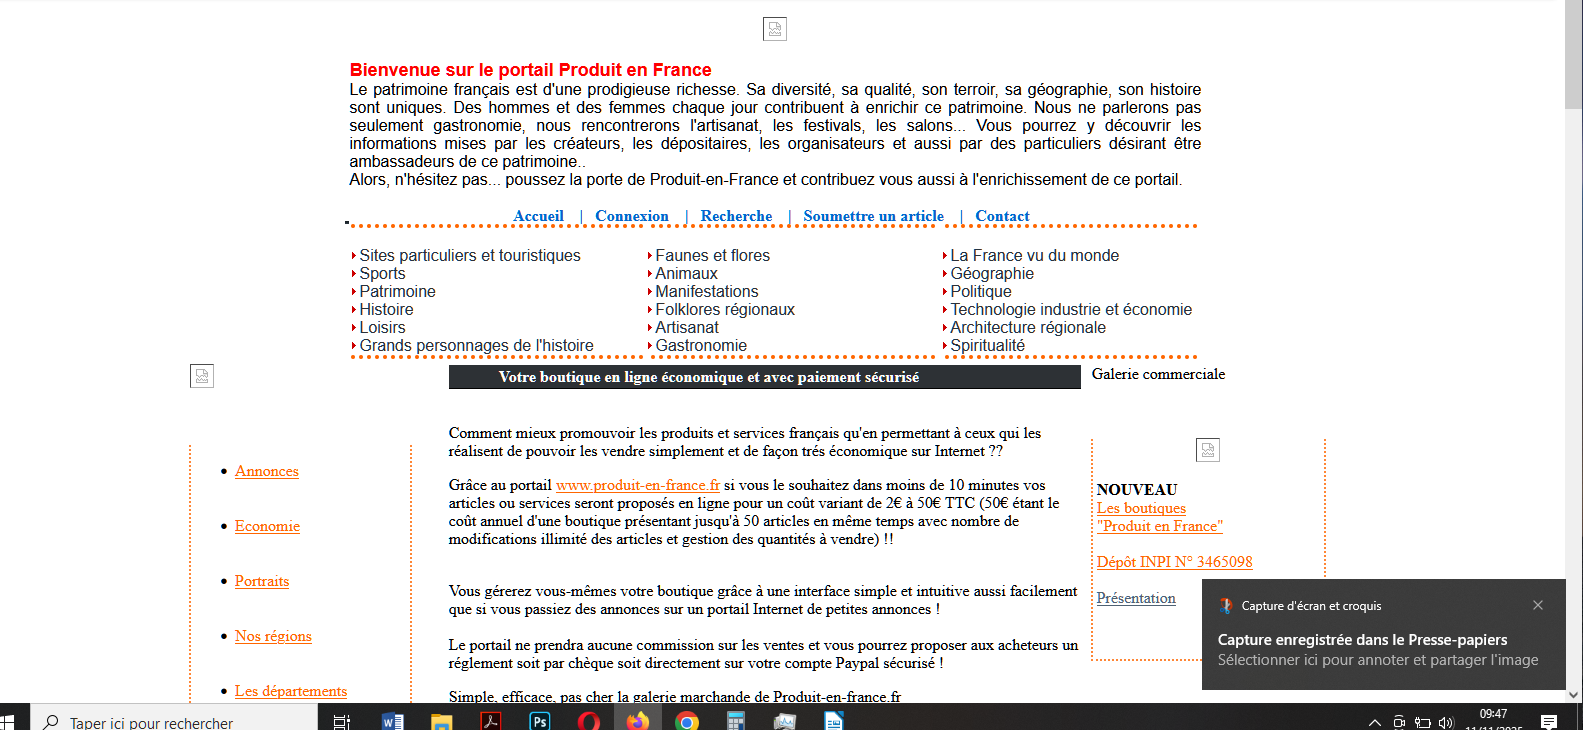Open Microsoft Word from the taskbar
Image resolution: width=1583 pixels, height=730 pixels.
pos(392,721)
